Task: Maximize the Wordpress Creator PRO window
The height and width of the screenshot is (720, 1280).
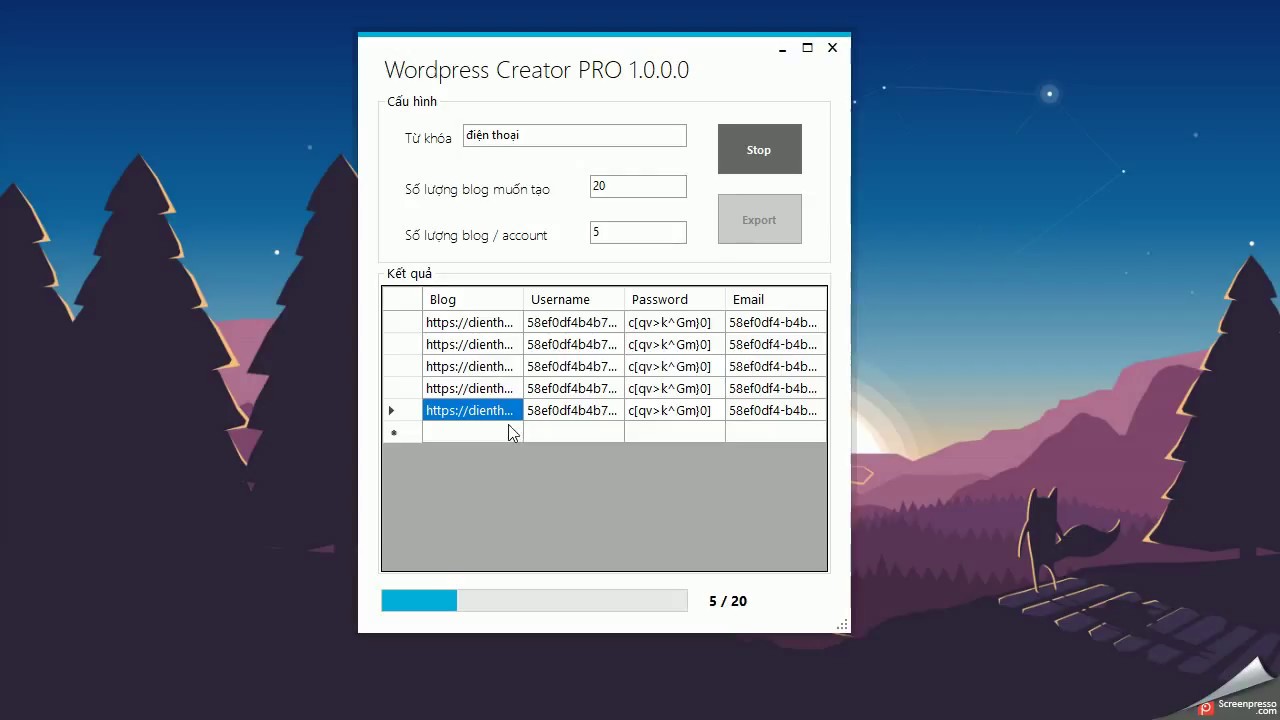Action: click(x=807, y=48)
